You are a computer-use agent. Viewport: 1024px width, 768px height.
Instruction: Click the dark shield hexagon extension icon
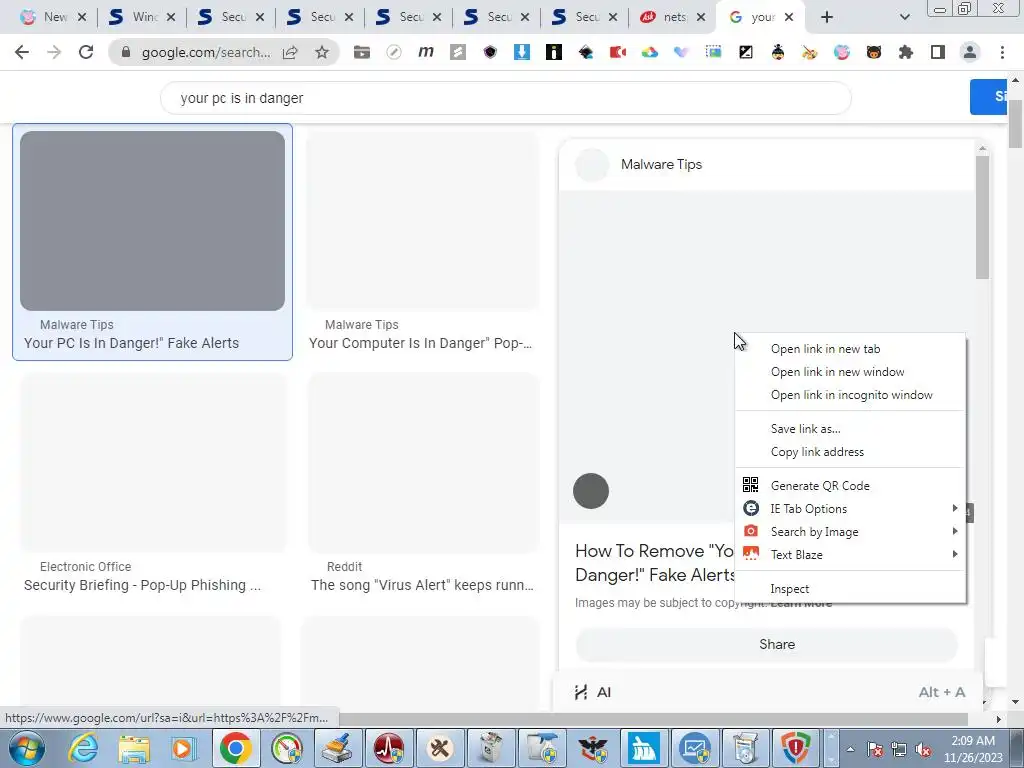[x=490, y=52]
